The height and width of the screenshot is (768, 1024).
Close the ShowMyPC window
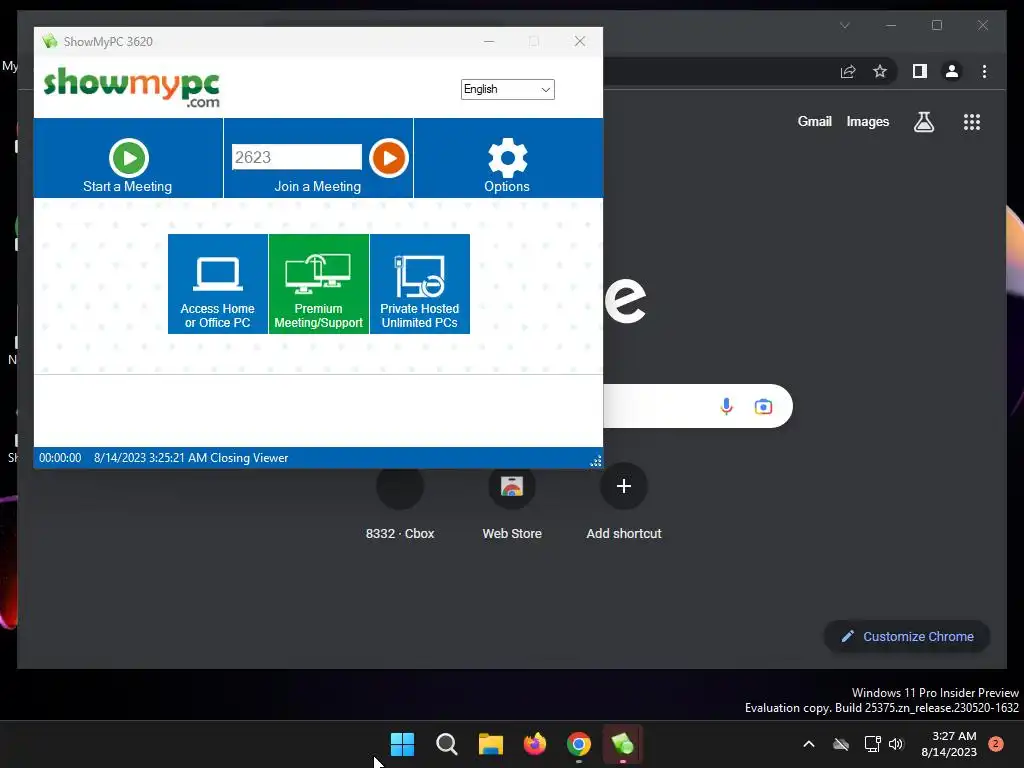[579, 41]
